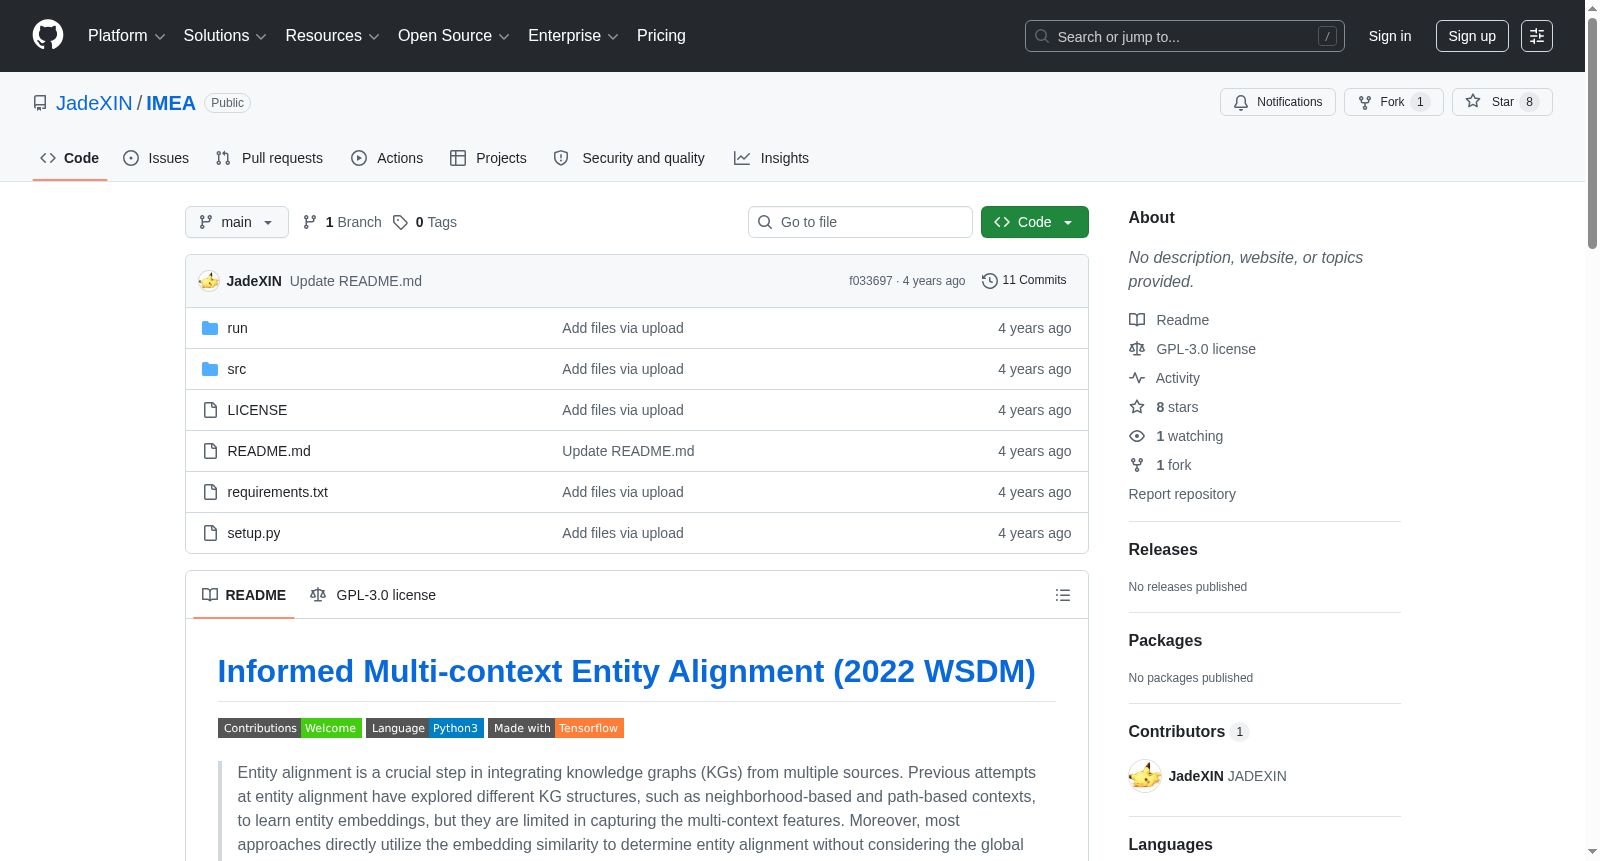Click the src folder icon
Image resolution: width=1600 pixels, height=861 pixels.
[x=210, y=369]
